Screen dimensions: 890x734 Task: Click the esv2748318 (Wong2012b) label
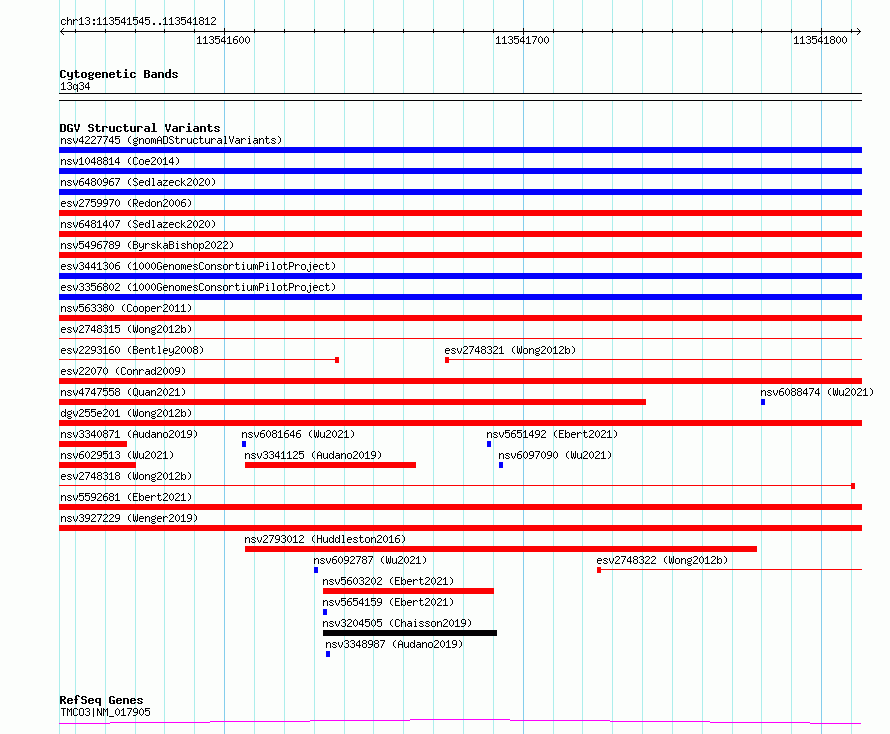(126, 476)
